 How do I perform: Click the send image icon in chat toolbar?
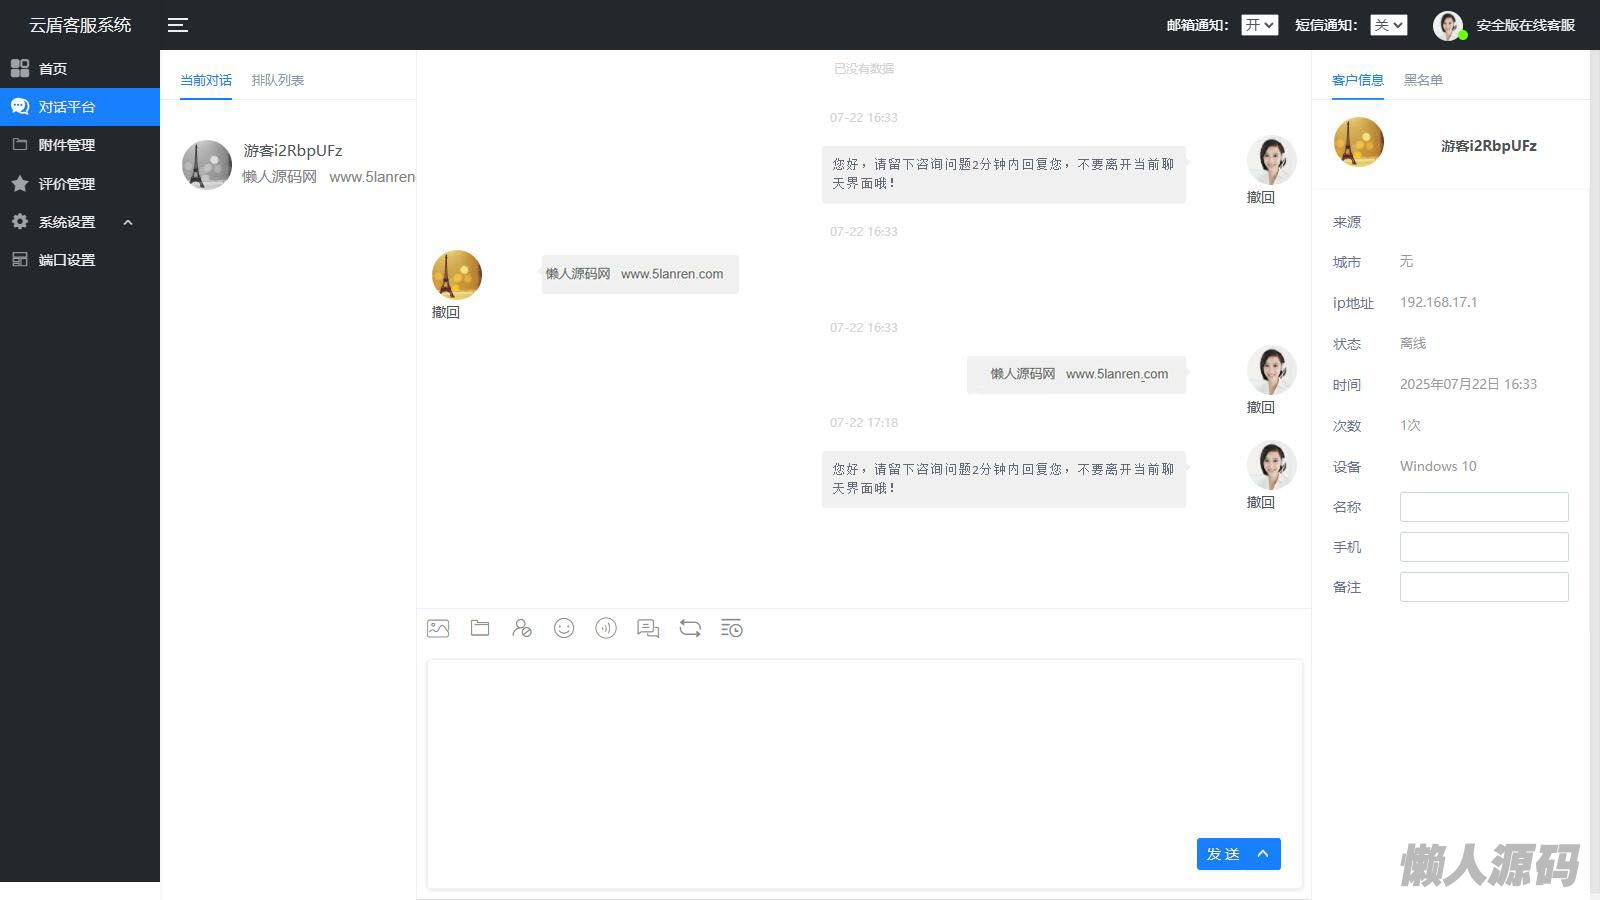pos(438,628)
